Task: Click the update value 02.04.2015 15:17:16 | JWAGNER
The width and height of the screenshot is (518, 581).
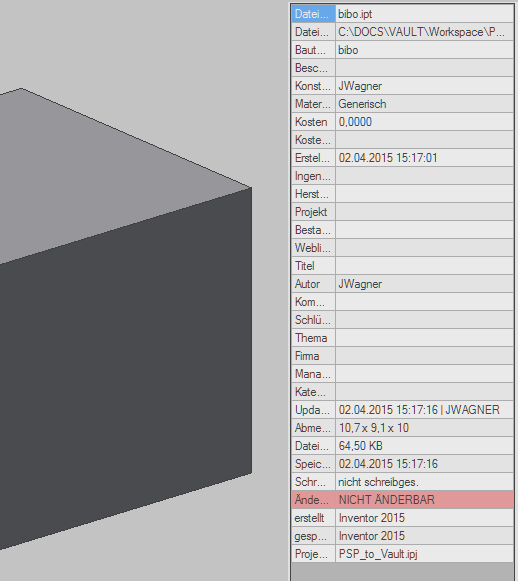Action: coord(424,410)
